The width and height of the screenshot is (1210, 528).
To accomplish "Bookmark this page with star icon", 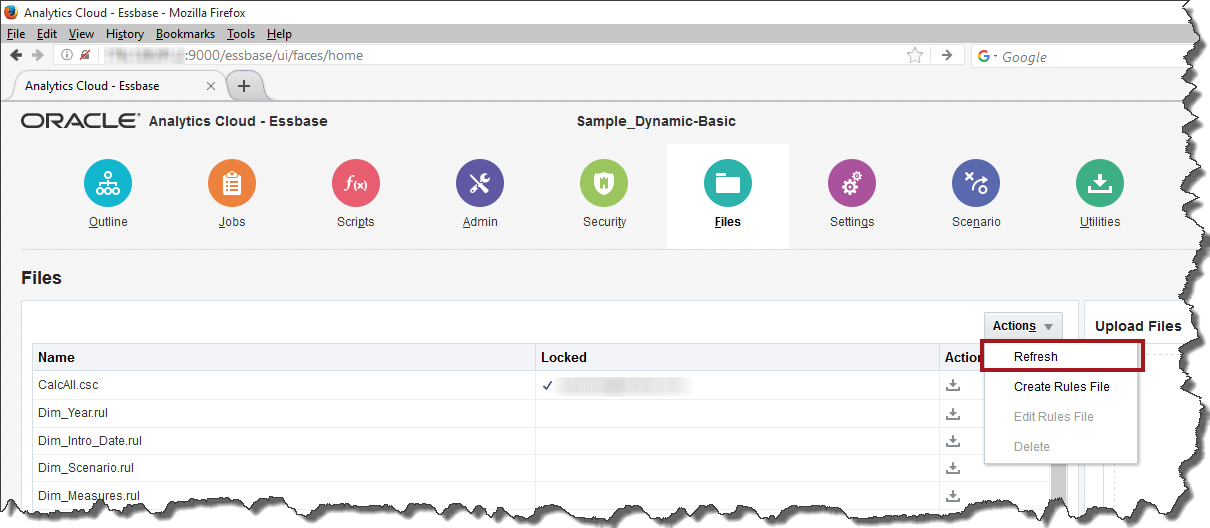I will pyautogui.click(x=915, y=56).
